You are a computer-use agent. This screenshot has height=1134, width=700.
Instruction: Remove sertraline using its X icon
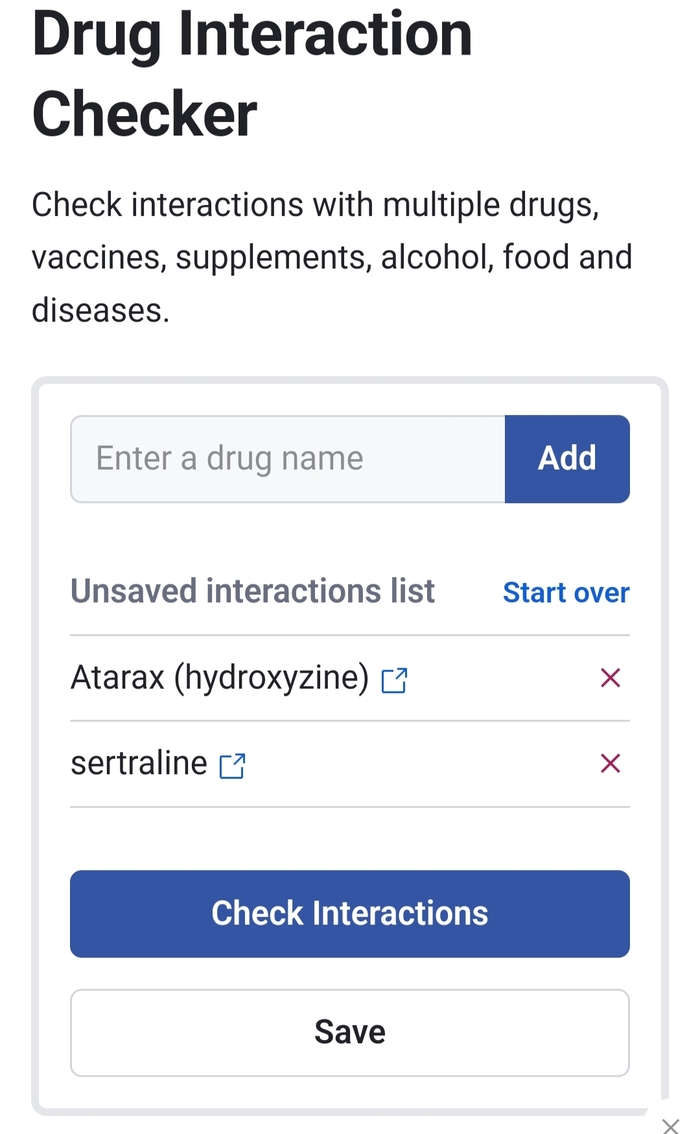[x=610, y=764]
